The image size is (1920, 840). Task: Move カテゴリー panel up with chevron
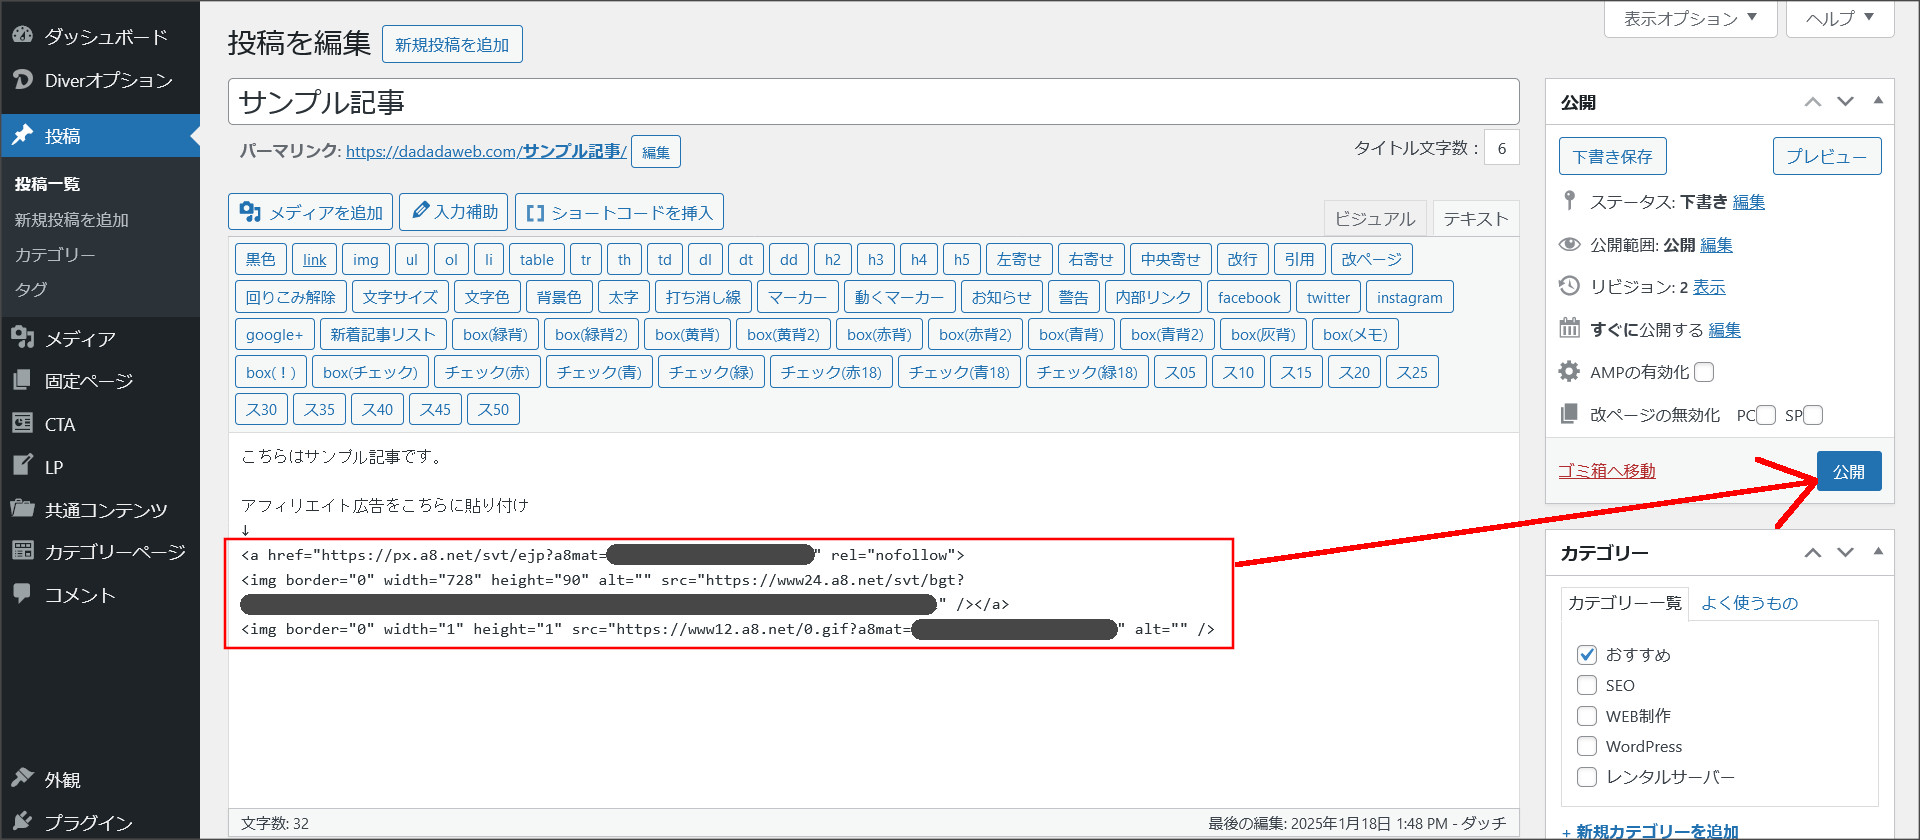click(x=1813, y=553)
